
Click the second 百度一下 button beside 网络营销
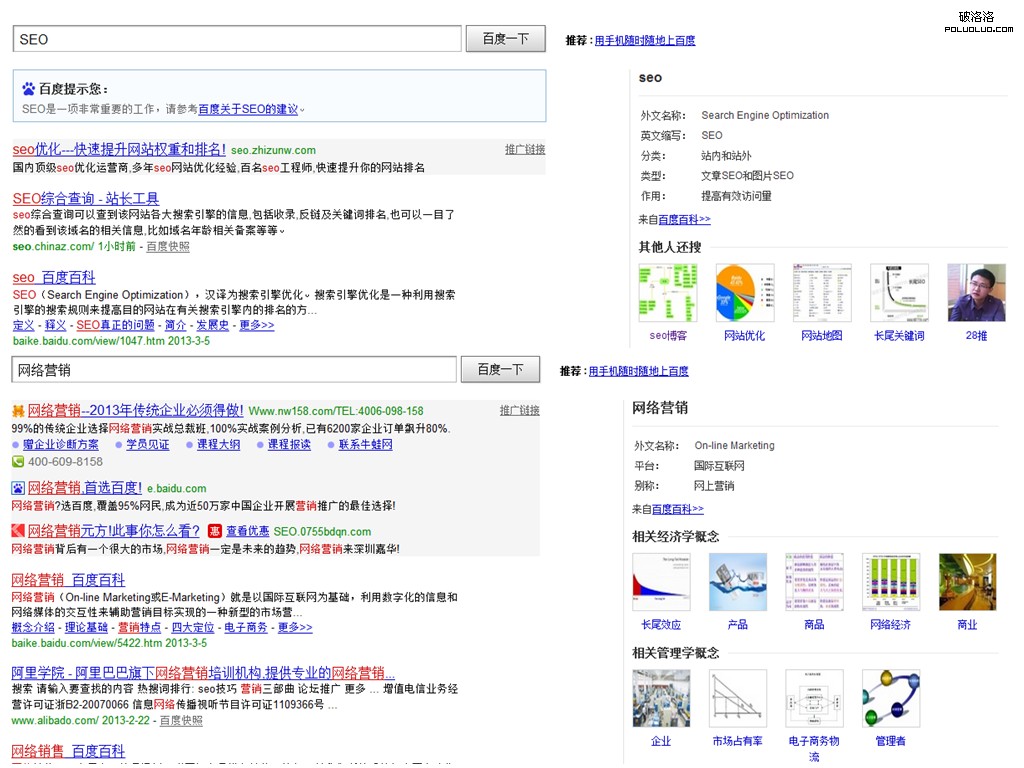[x=500, y=369]
